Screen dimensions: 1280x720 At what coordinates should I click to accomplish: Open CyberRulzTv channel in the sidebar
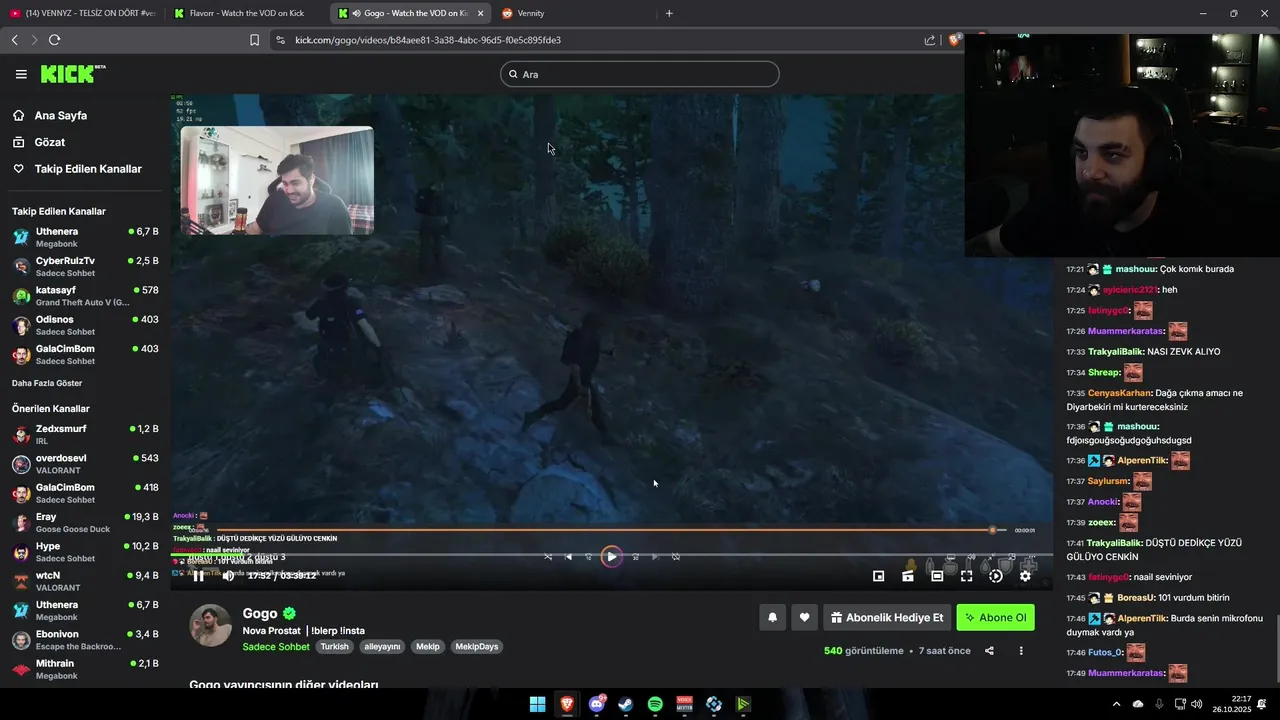coord(85,266)
